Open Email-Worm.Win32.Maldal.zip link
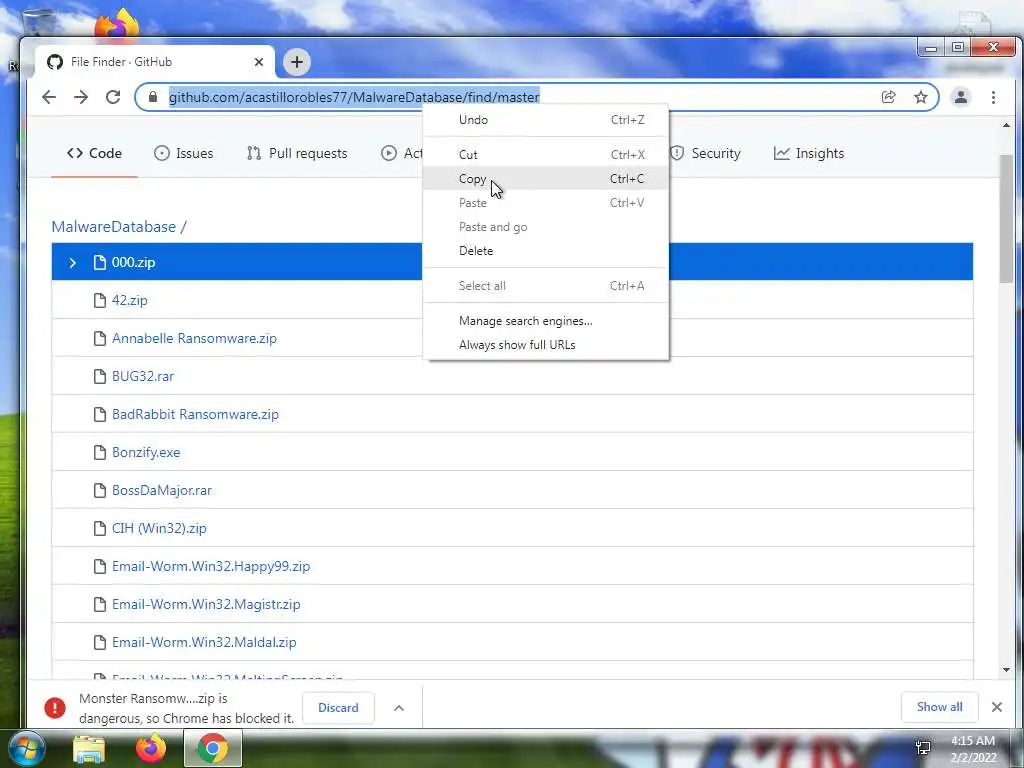This screenshot has width=1024, height=768. 204,642
